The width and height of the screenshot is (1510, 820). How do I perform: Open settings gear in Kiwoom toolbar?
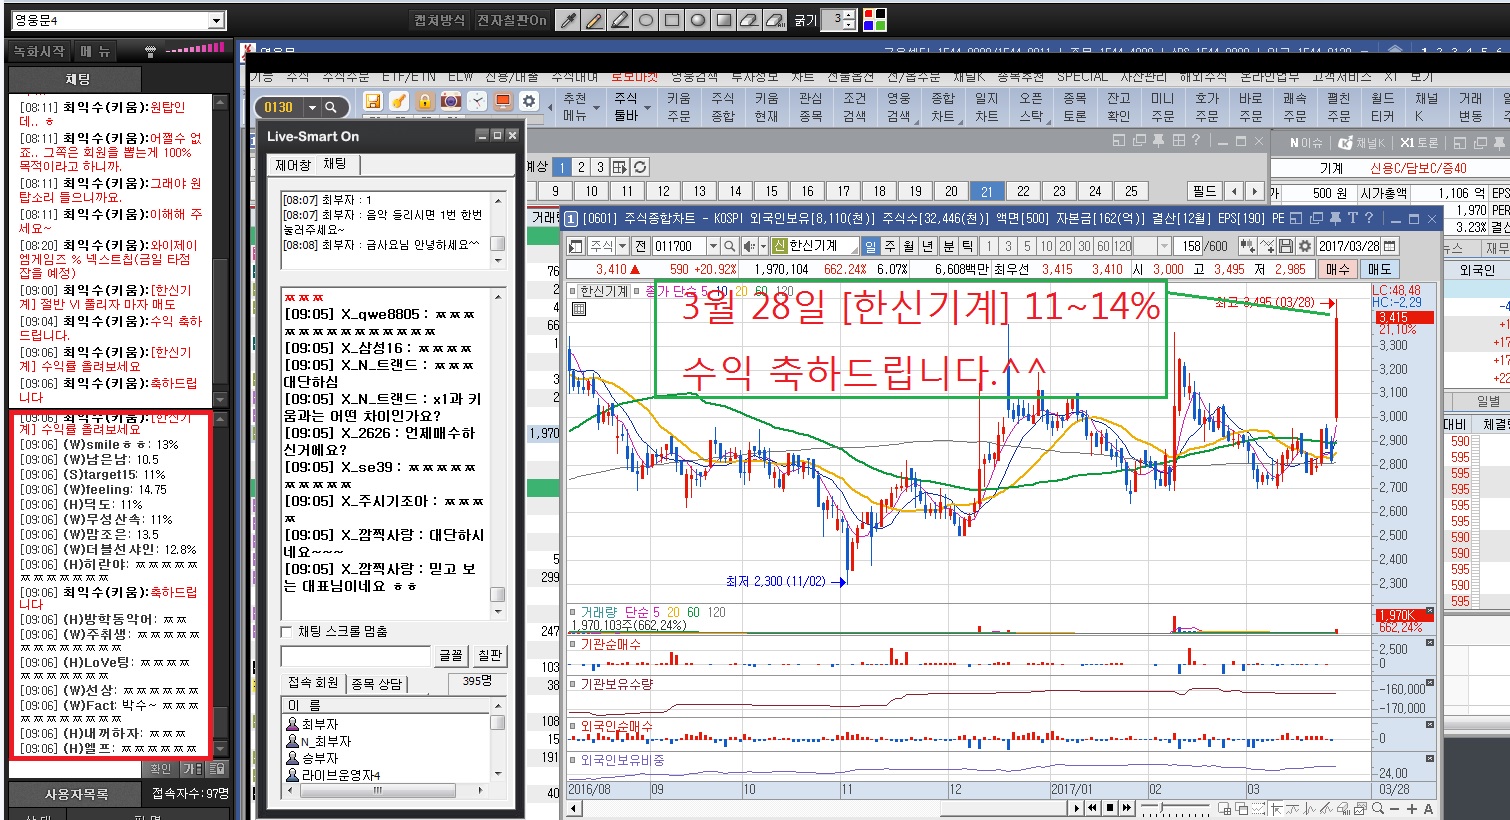(x=529, y=101)
